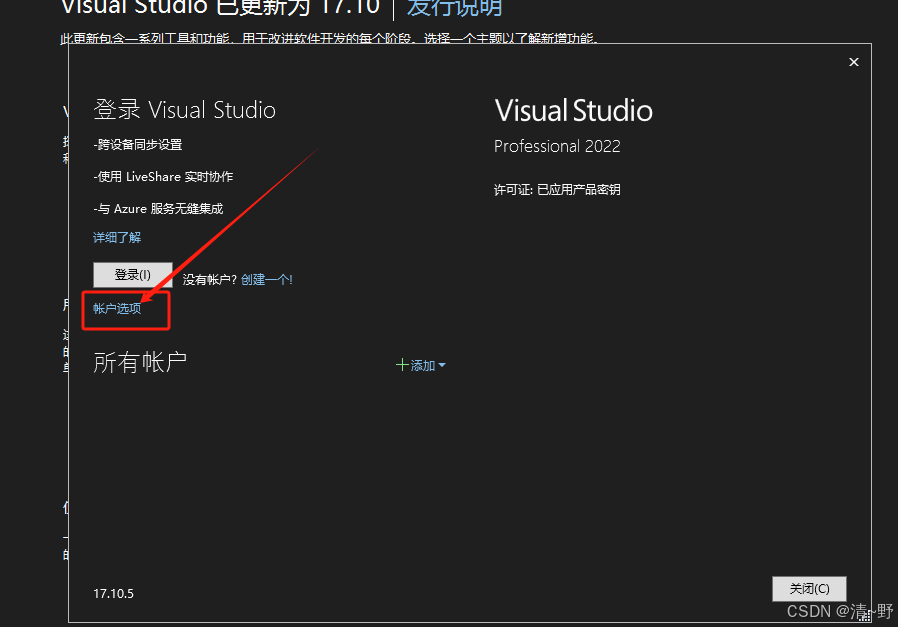The height and width of the screenshot is (627, 898).
Task: Click the 所有帐户 heading
Action: (x=140, y=362)
